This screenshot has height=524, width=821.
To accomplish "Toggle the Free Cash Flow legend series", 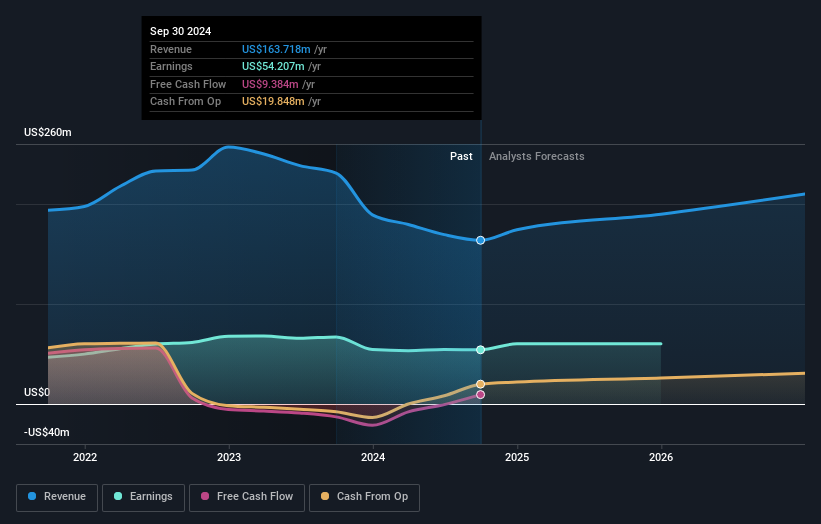I will coord(247,497).
